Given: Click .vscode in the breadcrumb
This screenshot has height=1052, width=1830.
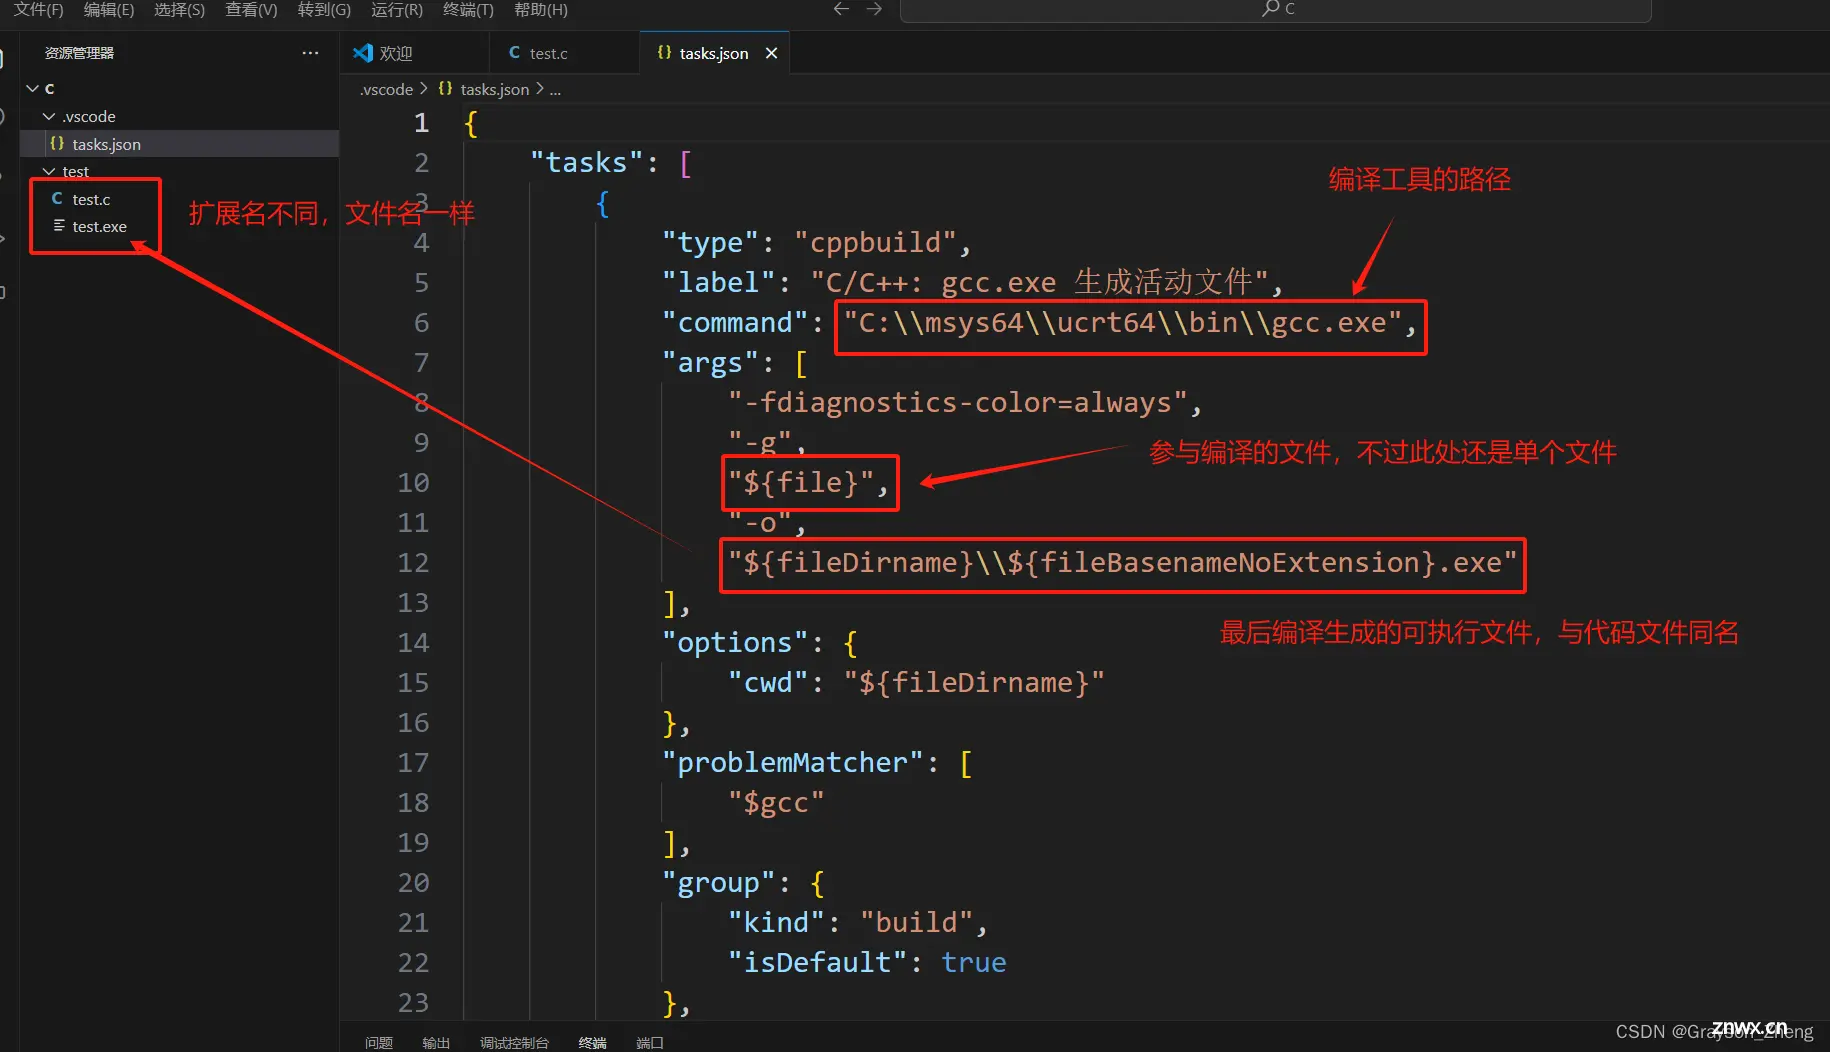Looking at the screenshot, I should (386, 89).
